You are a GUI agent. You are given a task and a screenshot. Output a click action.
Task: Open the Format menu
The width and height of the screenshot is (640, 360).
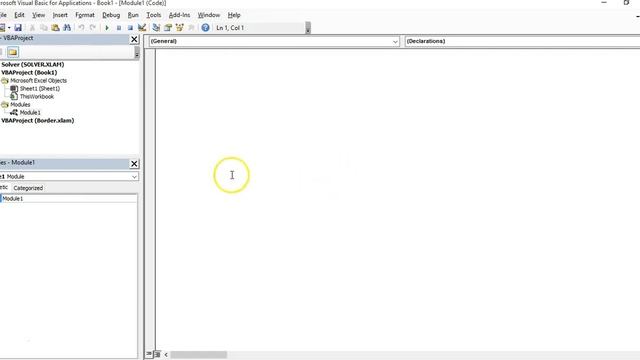tap(85, 15)
